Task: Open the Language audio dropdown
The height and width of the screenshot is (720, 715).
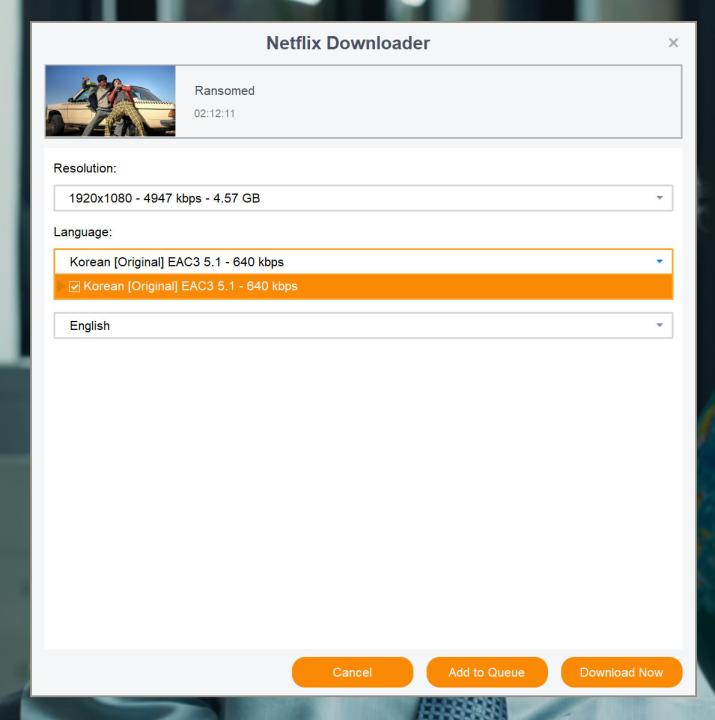Action: pyautogui.click(x=363, y=261)
